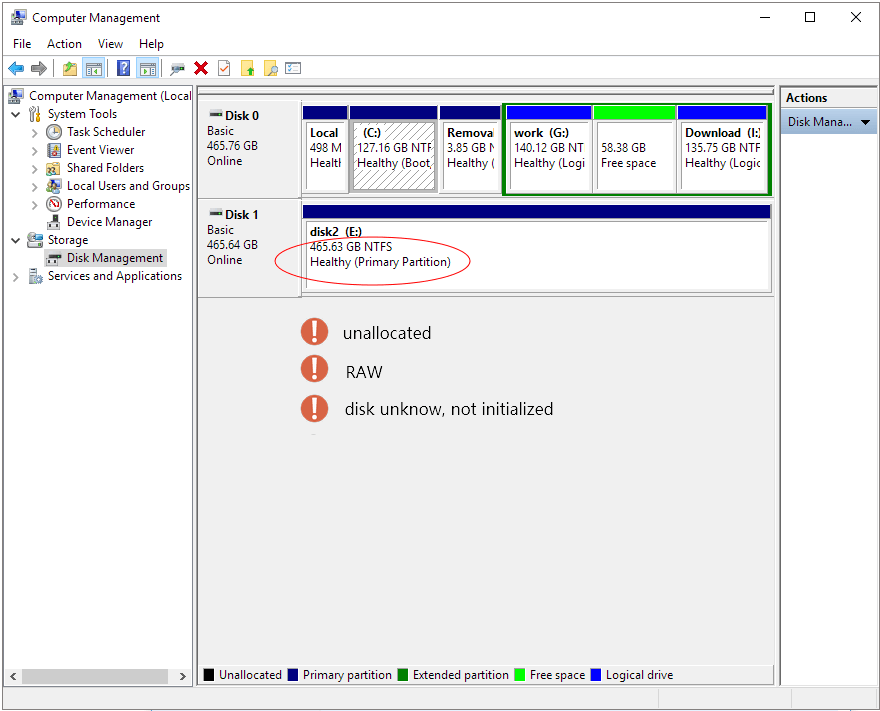880x711 pixels.
Task: Toggle the Show/Hide Console Tree icon
Action: tap(94, 68)
